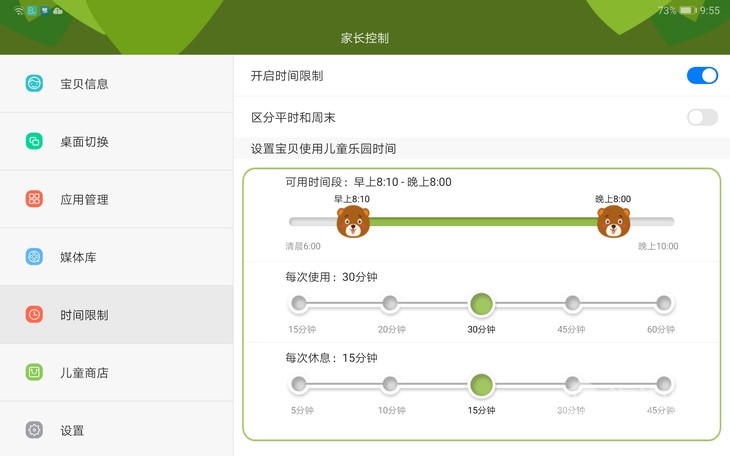Click the 媒体库 blue icon
The height and width of the screenshot is (456, 730).
(34, 257)
